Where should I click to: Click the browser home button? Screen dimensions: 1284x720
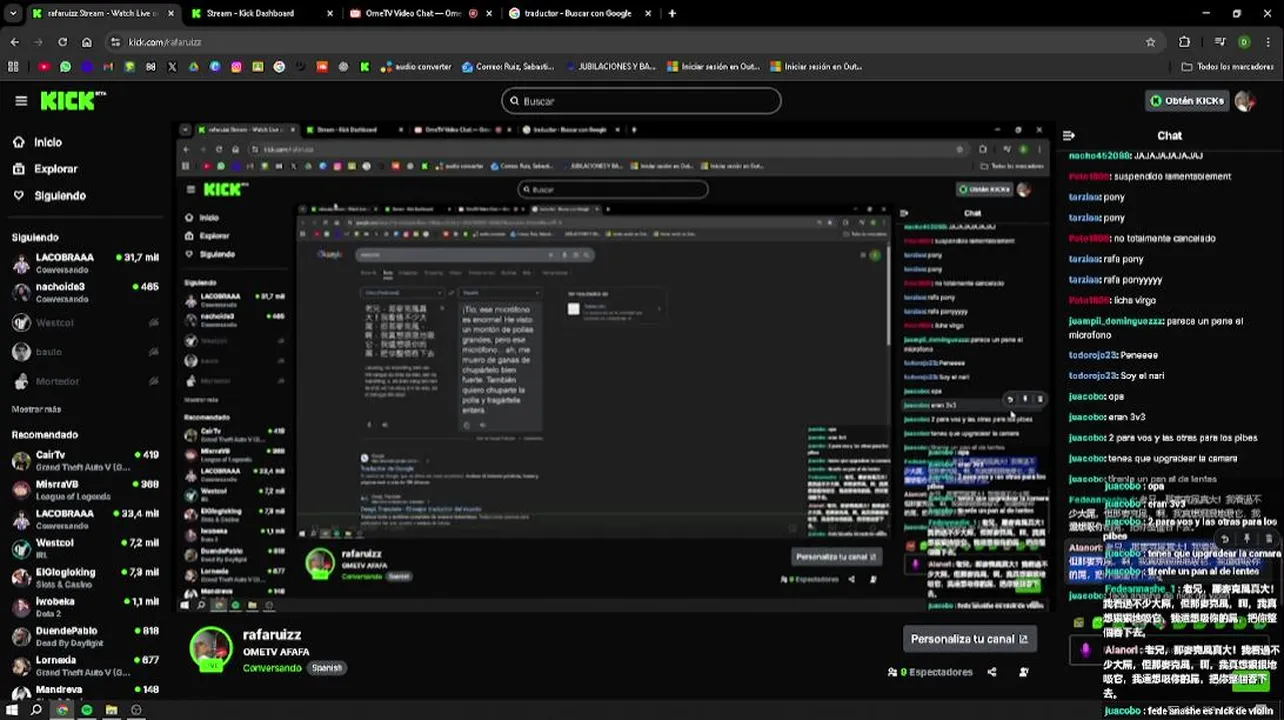(87, 42)
